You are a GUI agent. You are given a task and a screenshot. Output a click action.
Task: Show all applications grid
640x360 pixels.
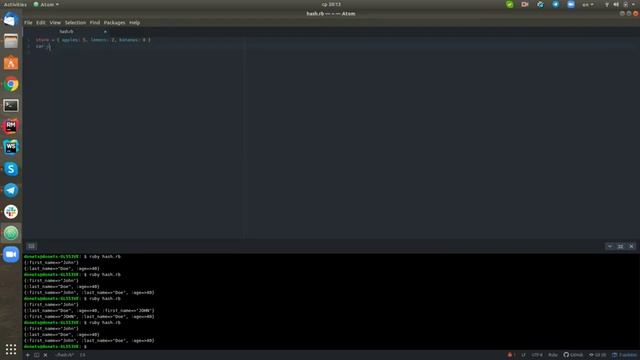[11, 349]
